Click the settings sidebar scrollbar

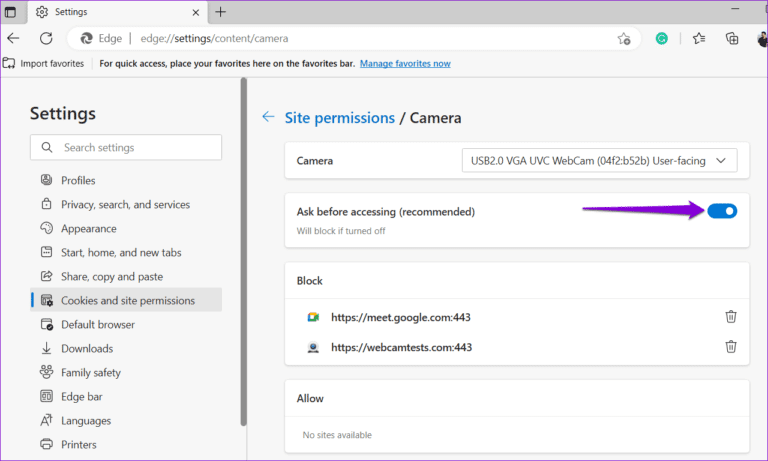point(243,250)
